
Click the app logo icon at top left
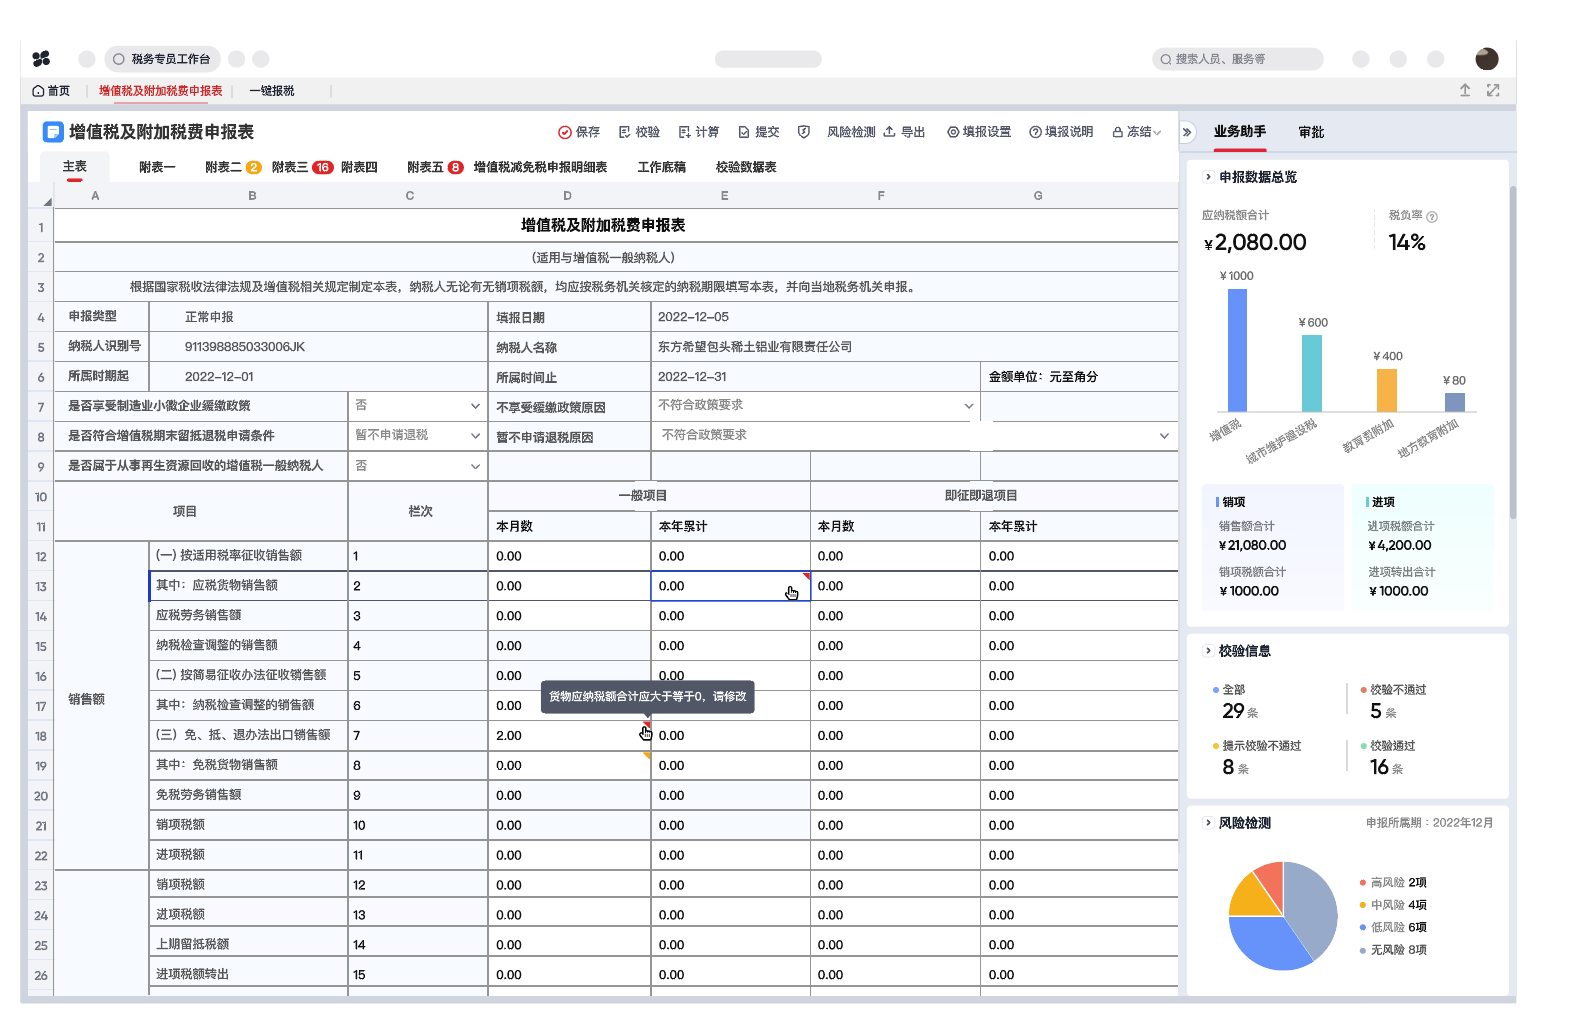(41, 59)
